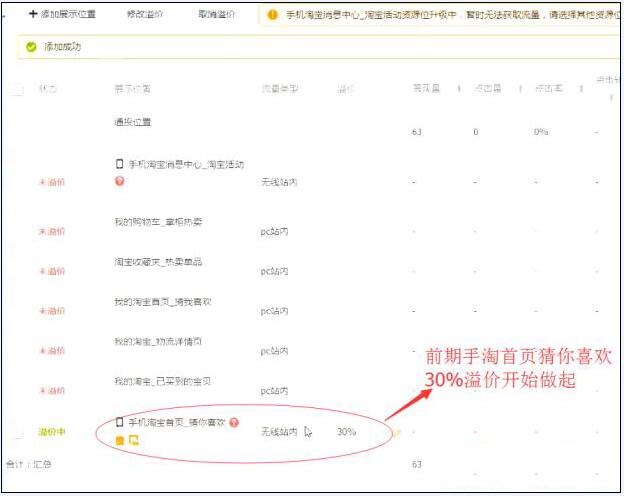This screenshot has width=624, height=496.
Task: Click phone icon beside 手机淘宝首页_猜你喜欢
Action: coord(119,422)
